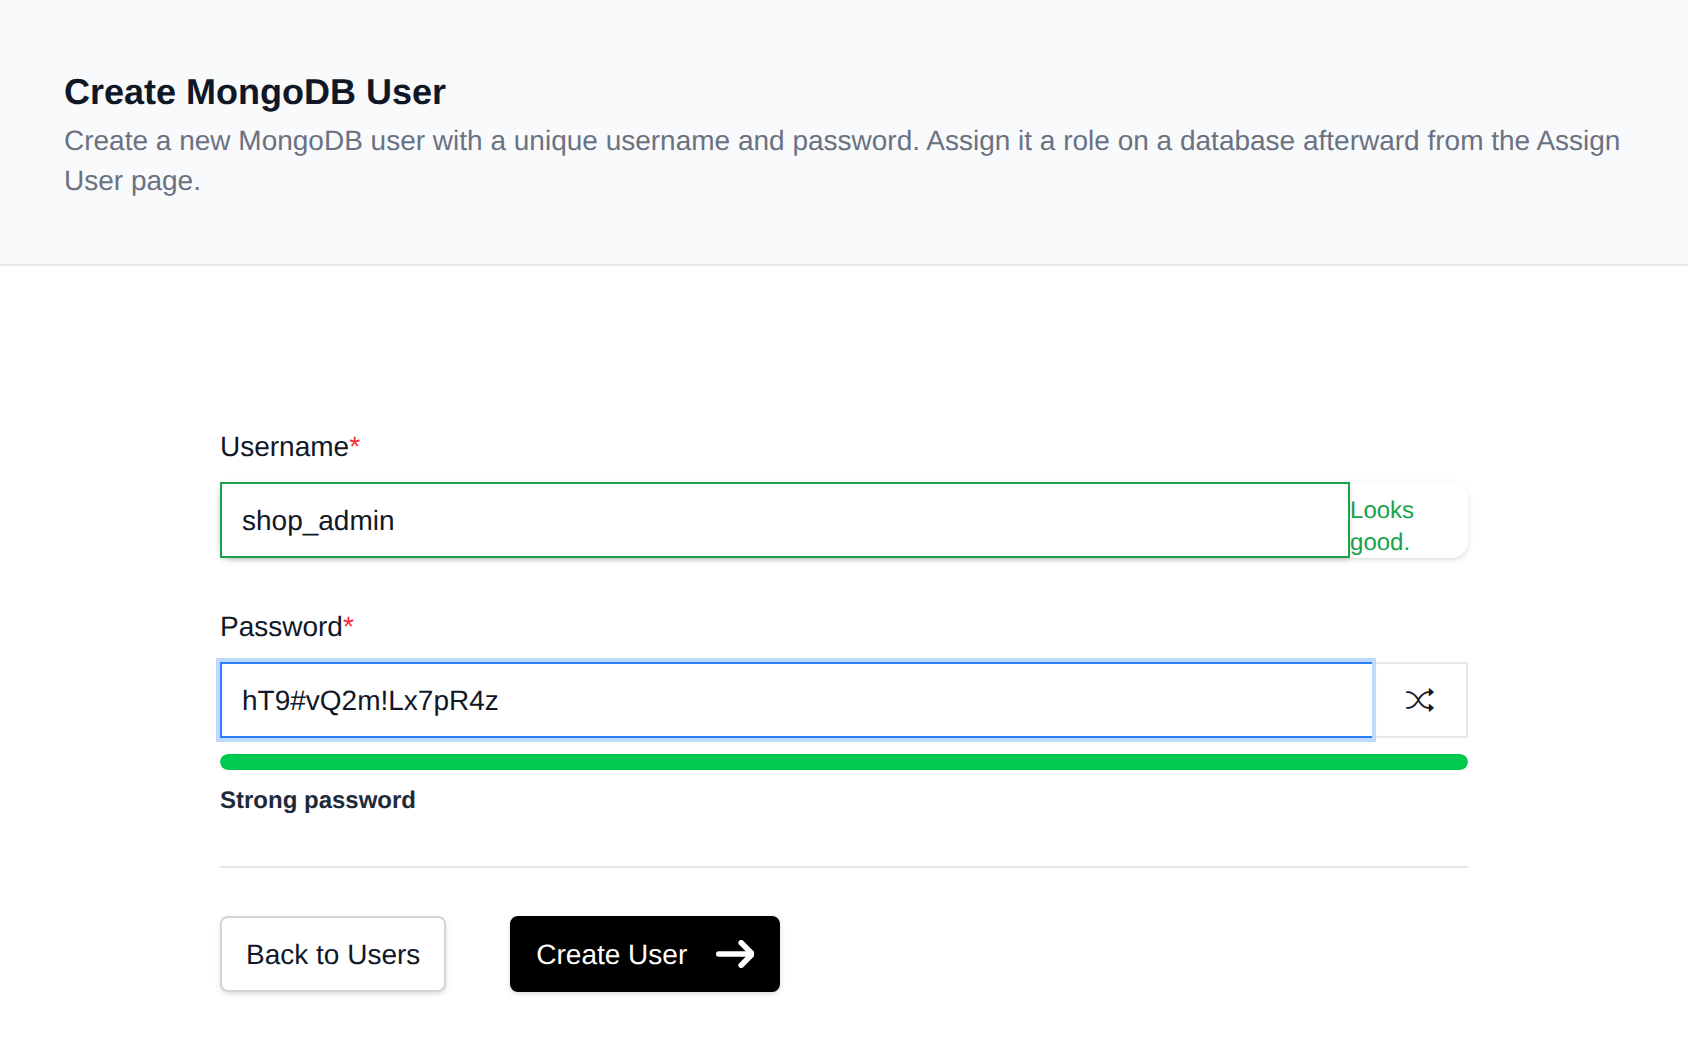The height and width of the screenshot is (1056, 1688).
Task: Focus the Password input field
Action: pos(797,700)
